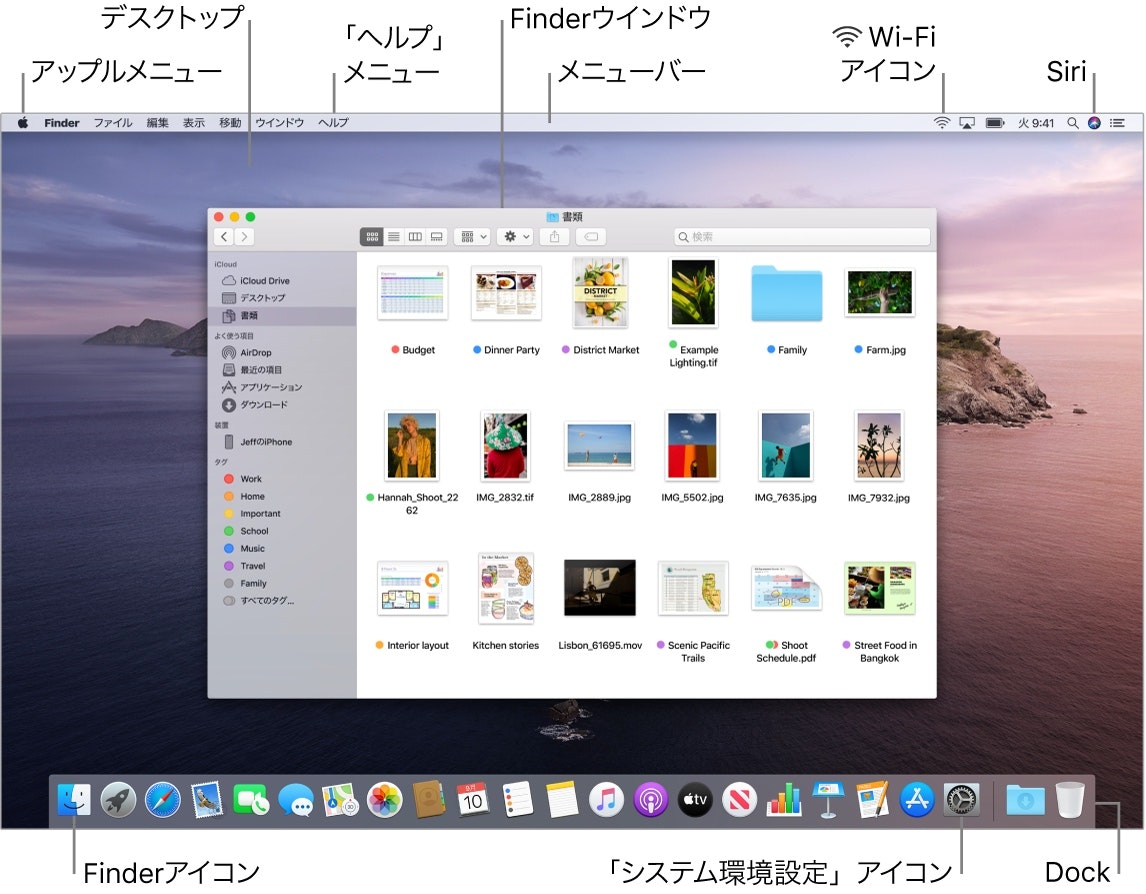Open the Mail app in the Dock
This screenshot has height=894, width=1146.
[207, 799]
